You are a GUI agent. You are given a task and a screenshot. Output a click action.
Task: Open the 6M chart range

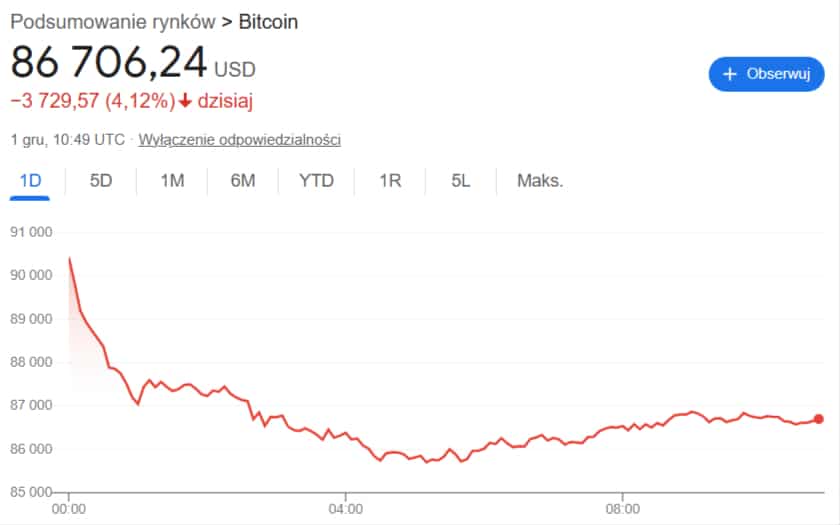[x=243, y=181]
